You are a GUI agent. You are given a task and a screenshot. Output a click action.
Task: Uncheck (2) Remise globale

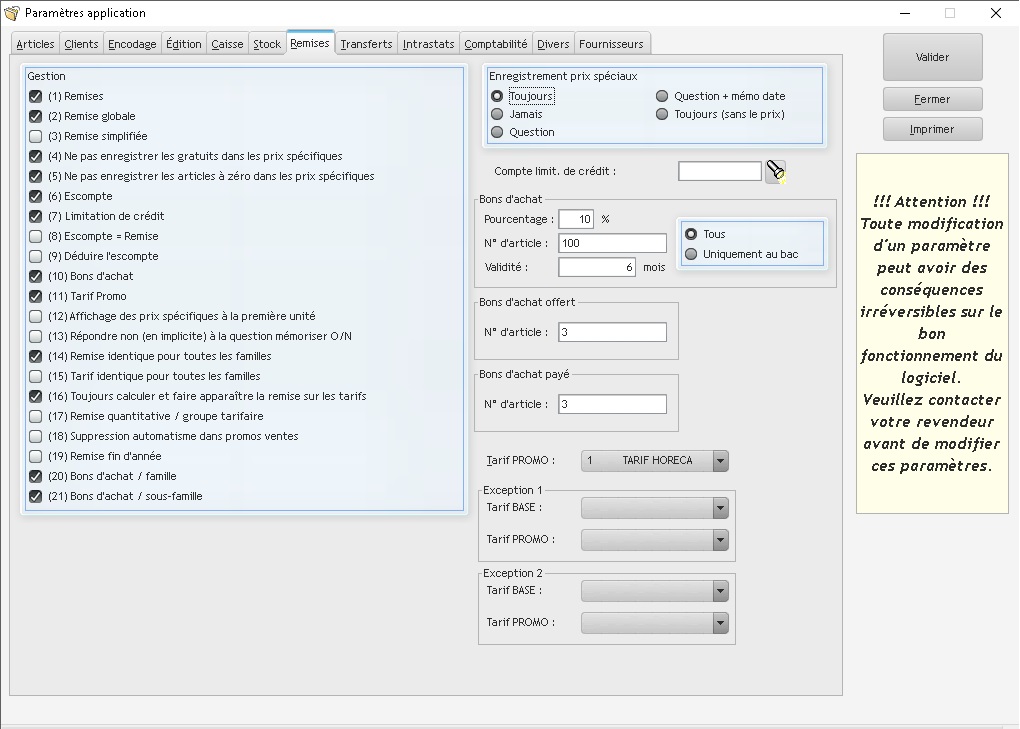(x=36, y=116)
